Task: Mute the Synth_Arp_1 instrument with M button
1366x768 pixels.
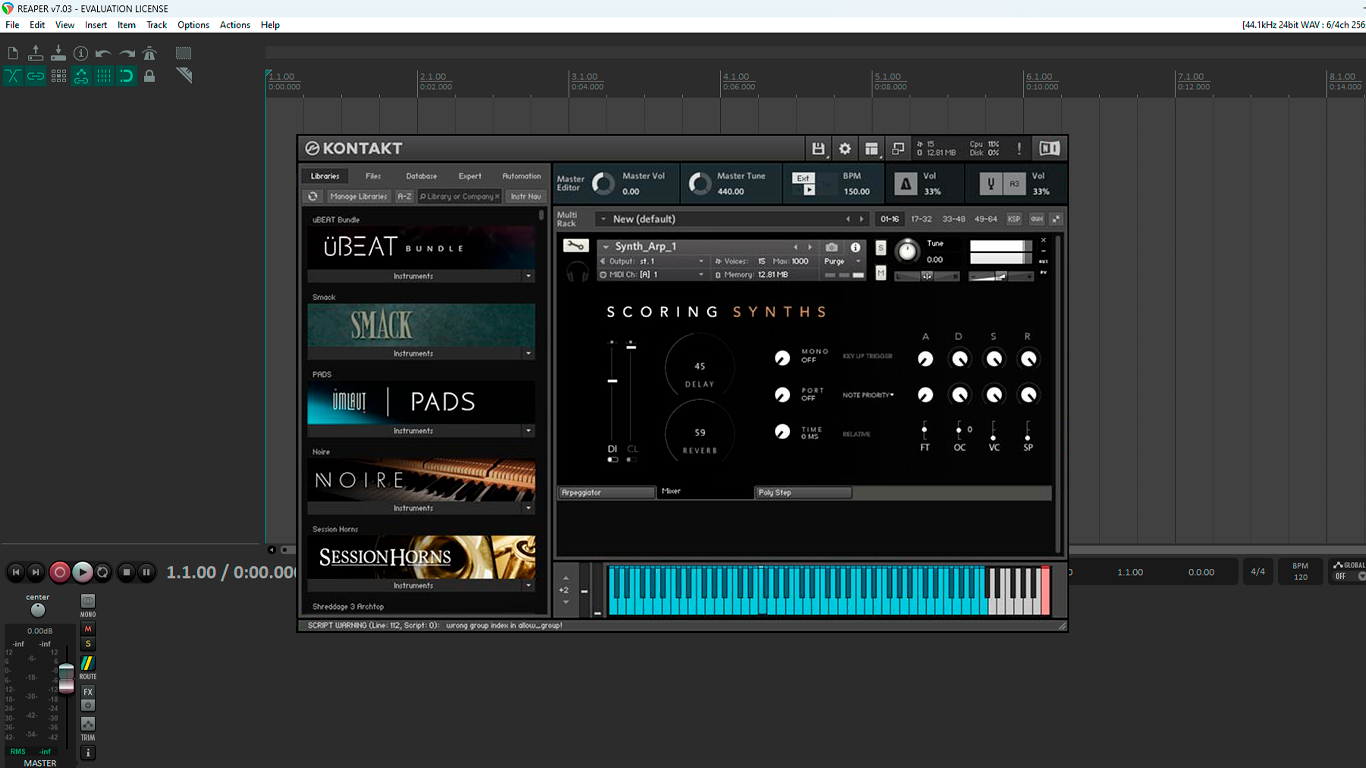Action: point(881,273)
